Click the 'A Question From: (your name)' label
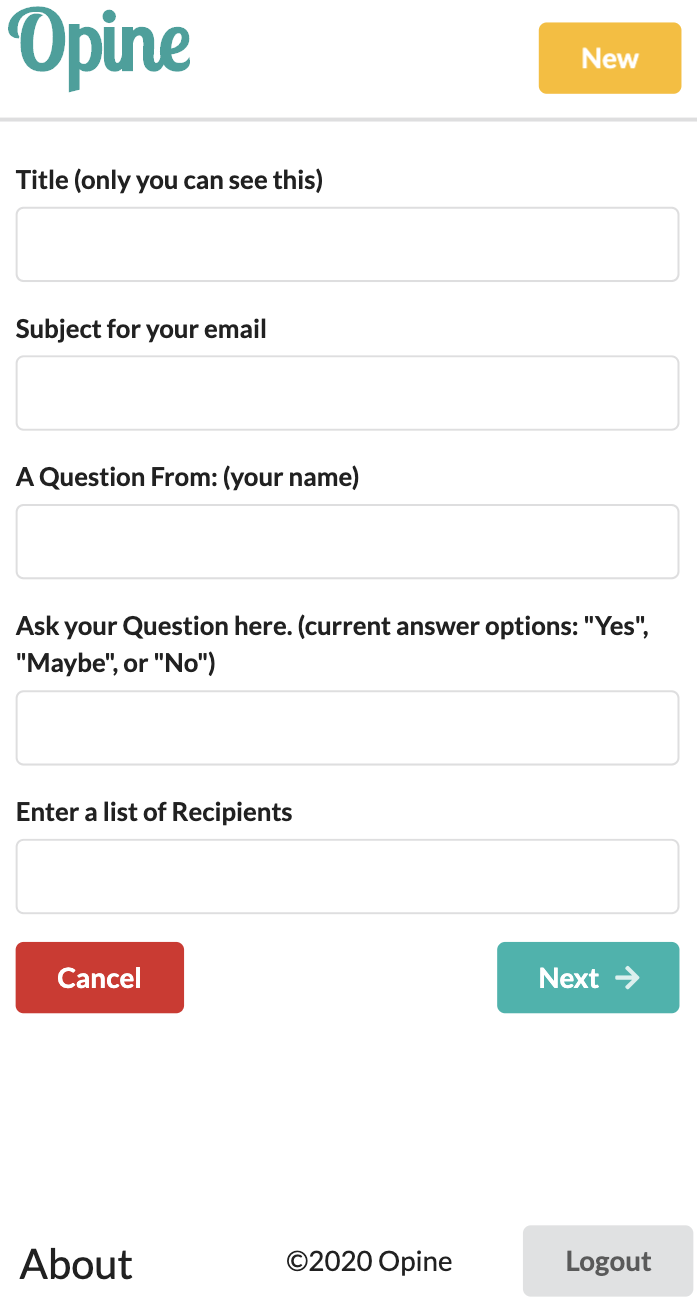Image resolution: width=697 pixels, height=1313 pixels. (187, 477)
